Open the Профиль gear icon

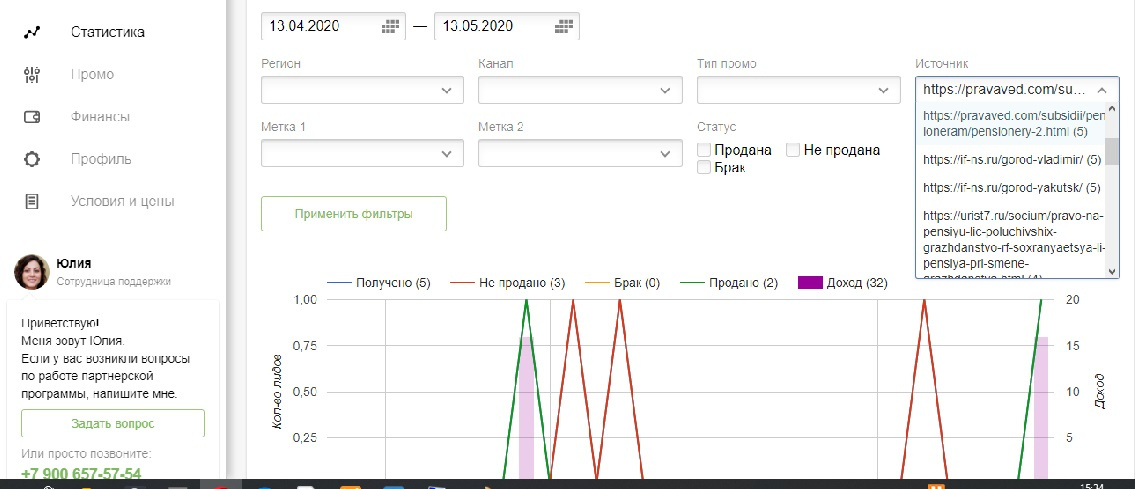coord(32,159)
